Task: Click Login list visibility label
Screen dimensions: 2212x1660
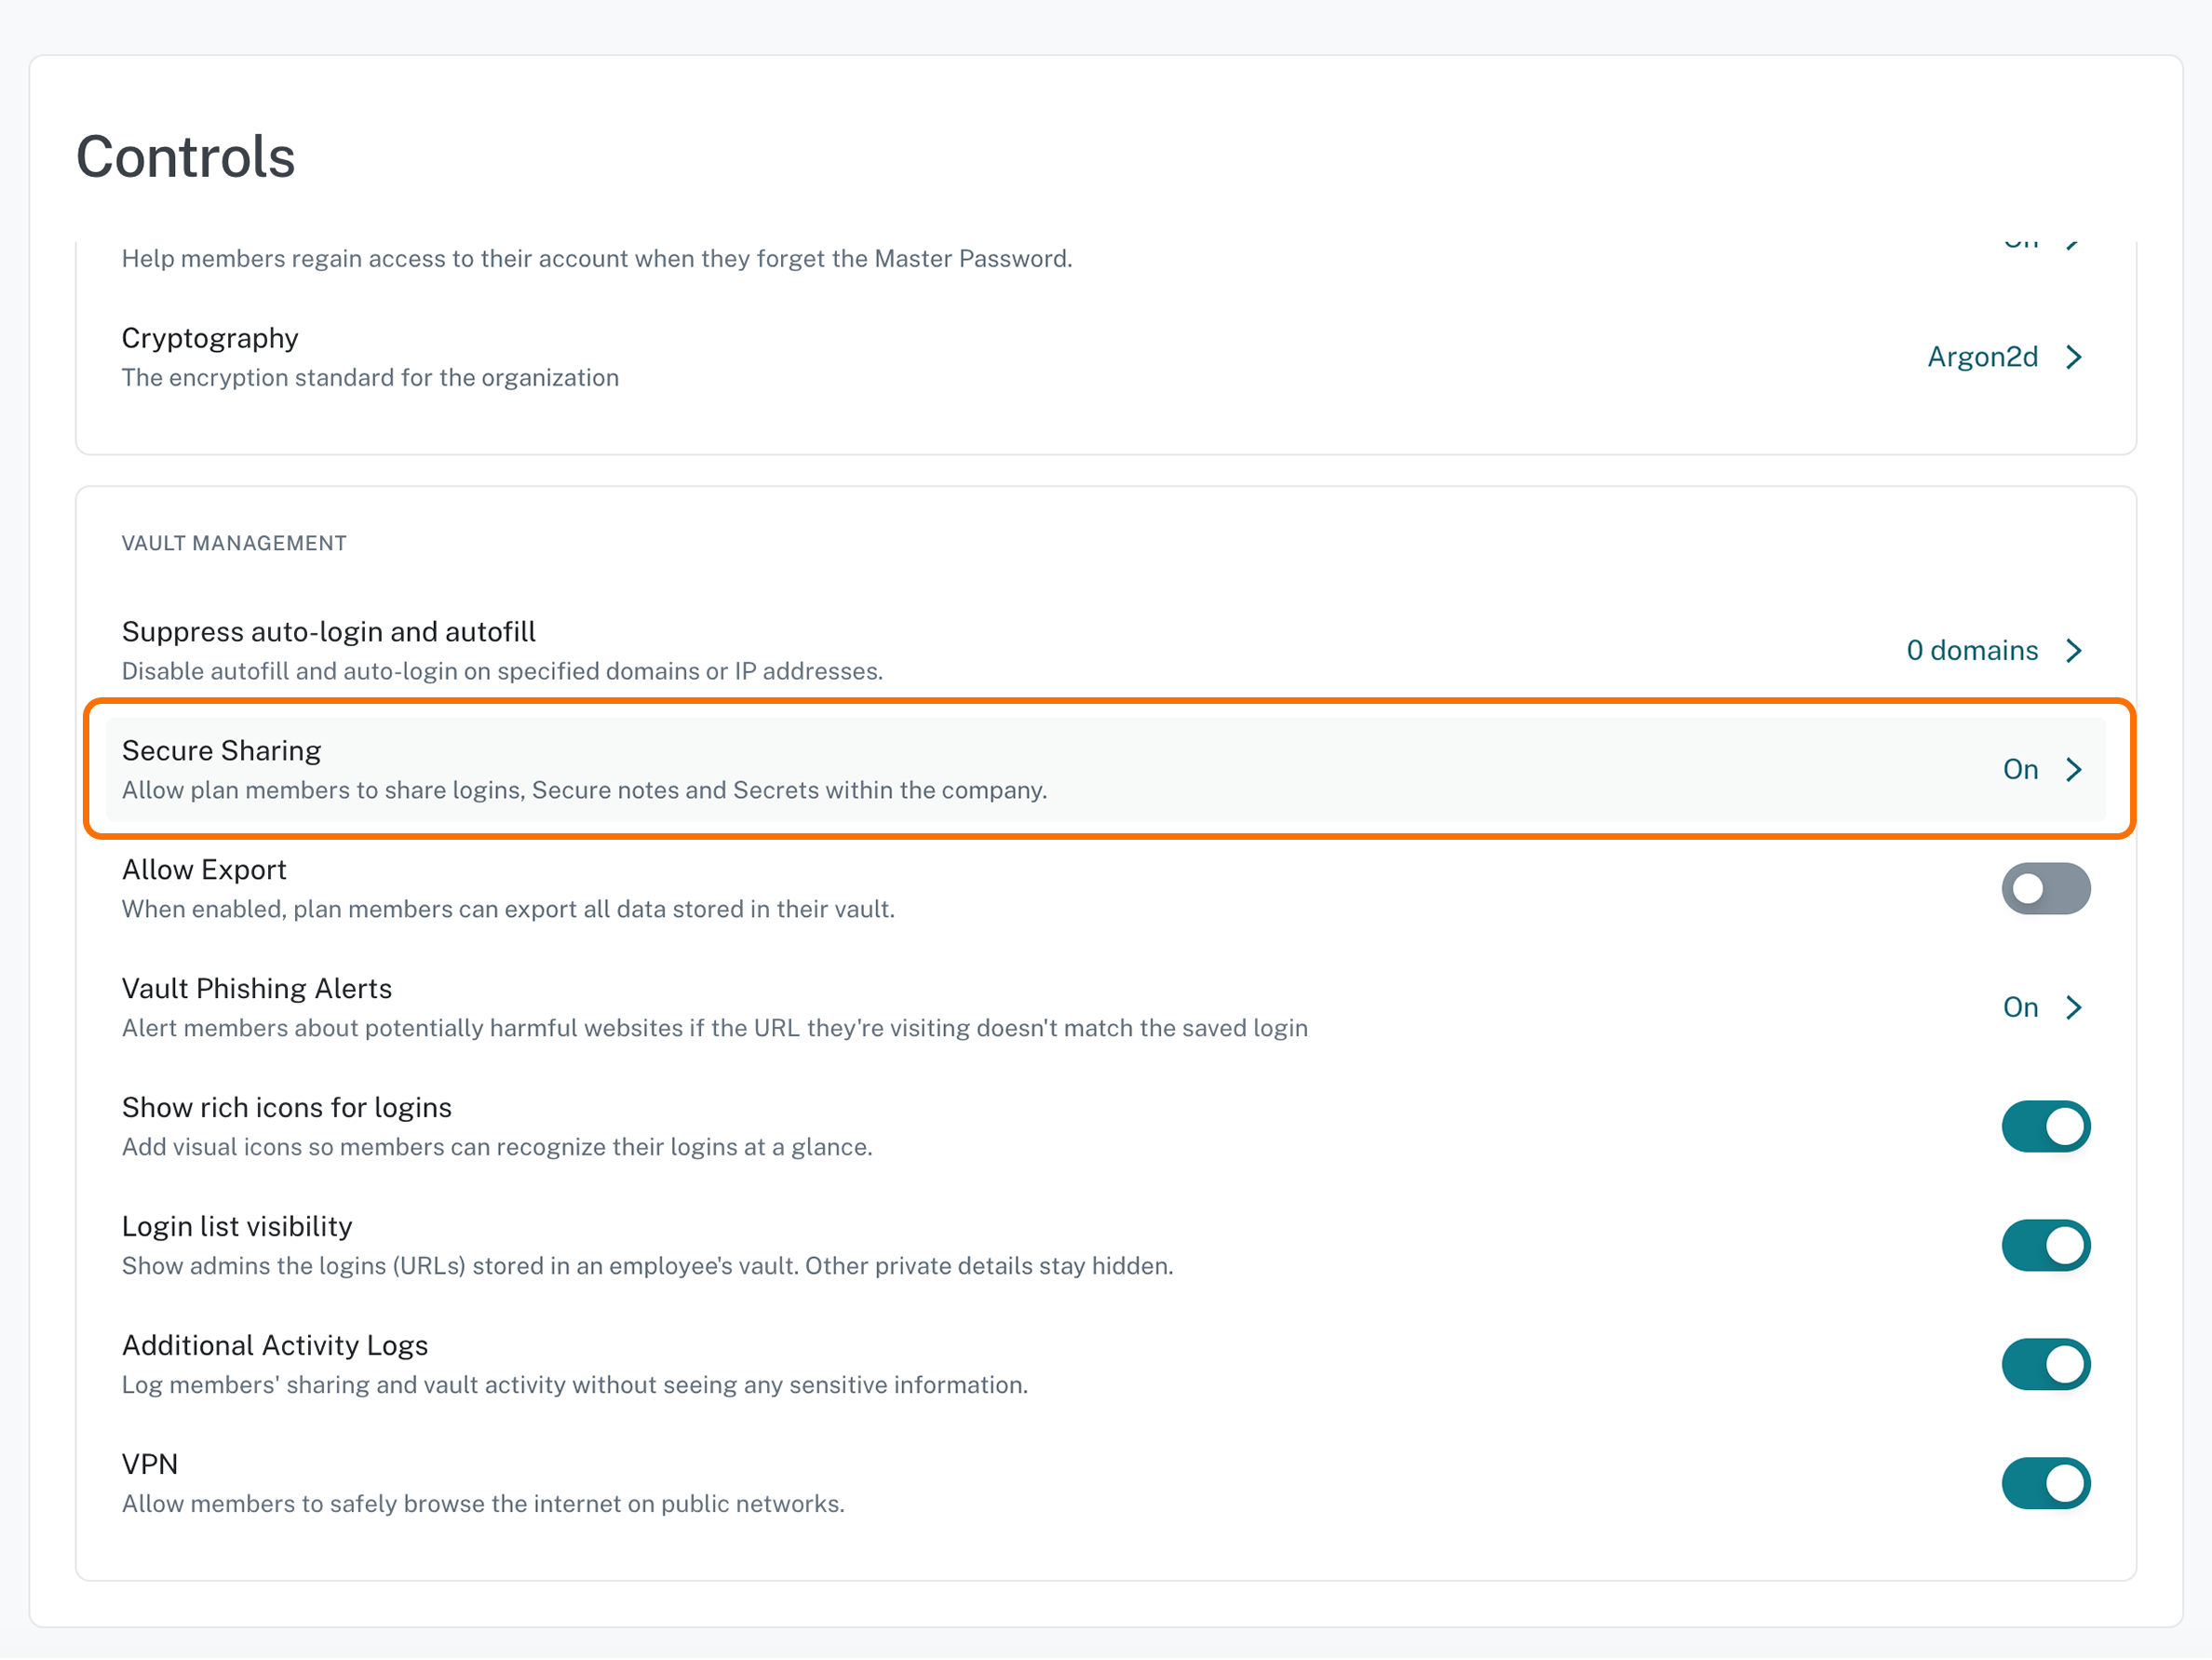Action: [x=237, y=1227]
